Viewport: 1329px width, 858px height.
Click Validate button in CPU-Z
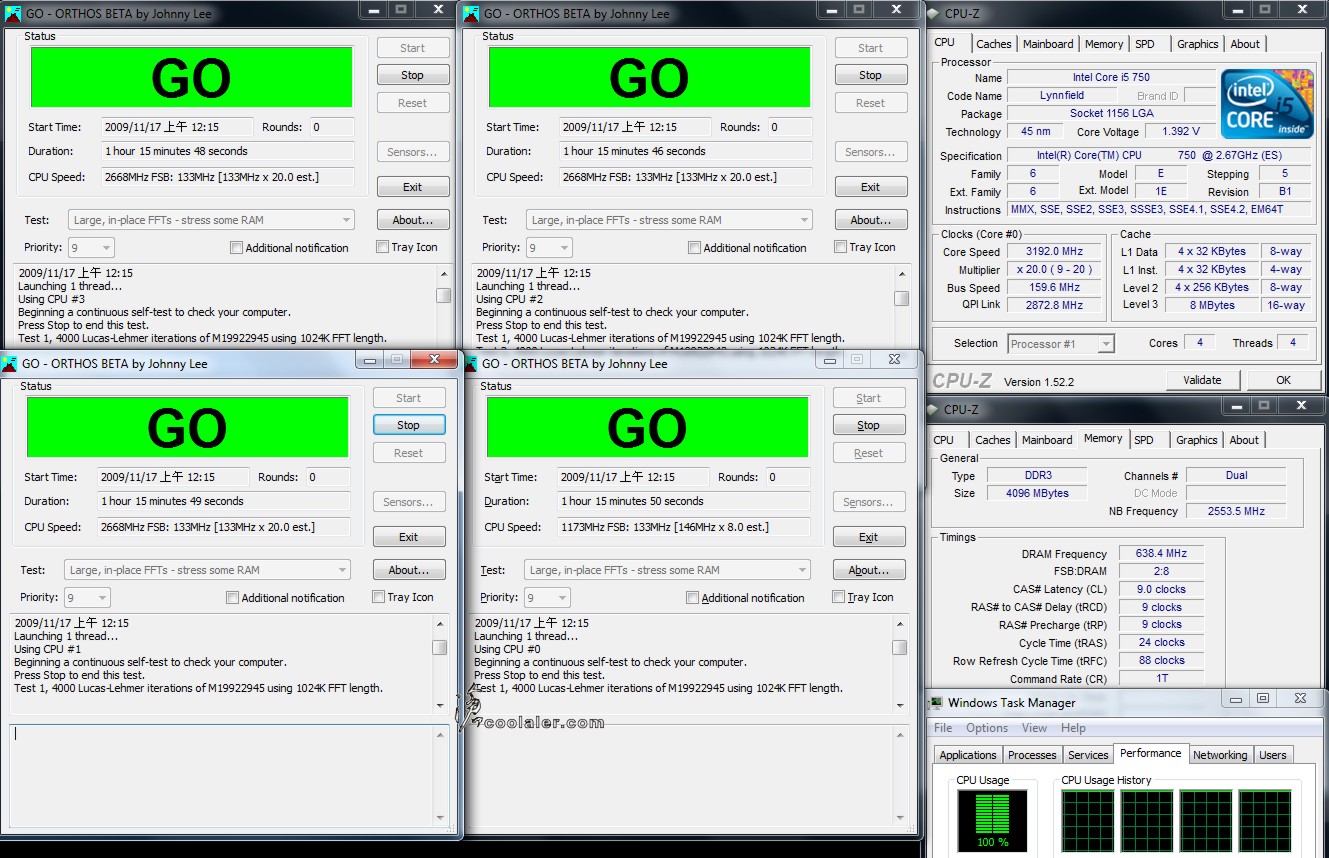point(1202,380)
